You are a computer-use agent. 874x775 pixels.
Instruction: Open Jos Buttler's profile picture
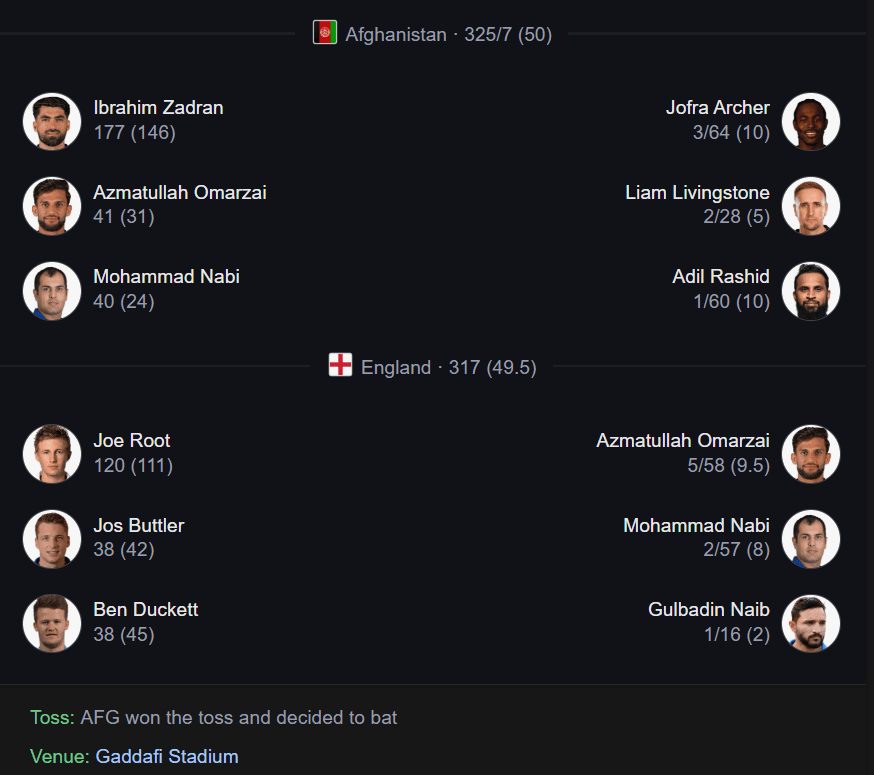pos(52,539)
